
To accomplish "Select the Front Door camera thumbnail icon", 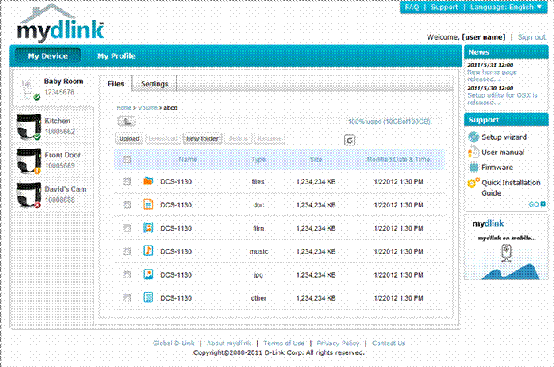I will (x=29, y=161).
